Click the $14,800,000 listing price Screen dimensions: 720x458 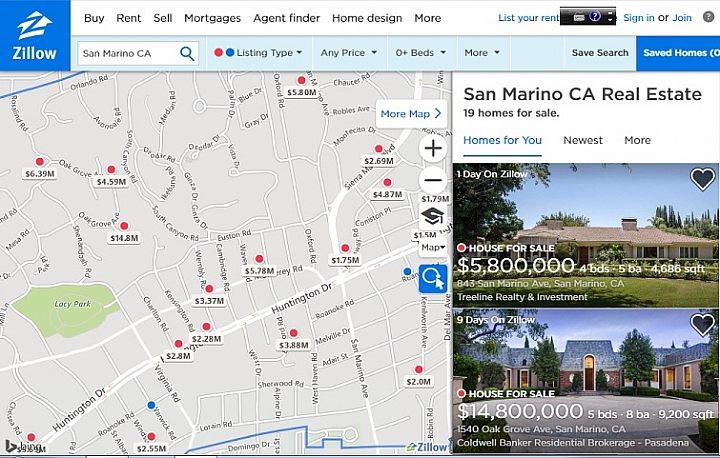point(521,411)
